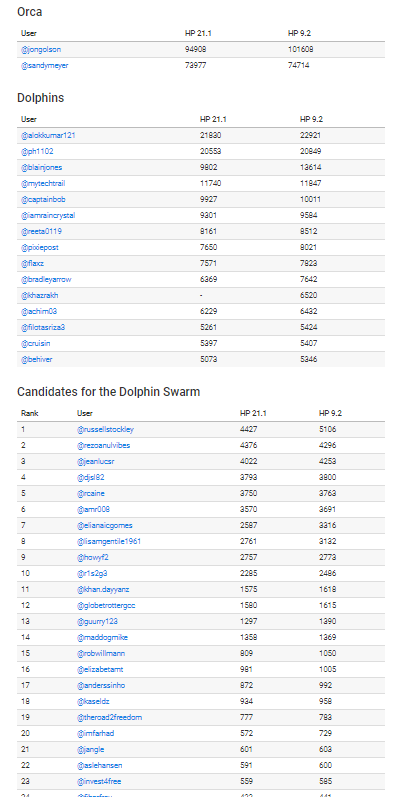Click the @khan.dayyanz username
The width and height of the screenshot is (404, 797).
(x=99, y=589)
